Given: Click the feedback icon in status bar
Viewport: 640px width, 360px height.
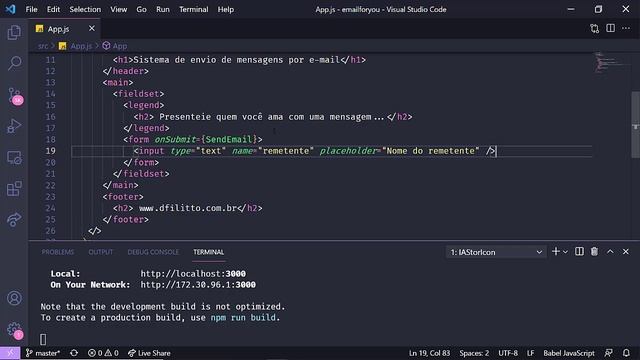Looking at the screenshot, I should pyautogui.click(x=608, y=353).
